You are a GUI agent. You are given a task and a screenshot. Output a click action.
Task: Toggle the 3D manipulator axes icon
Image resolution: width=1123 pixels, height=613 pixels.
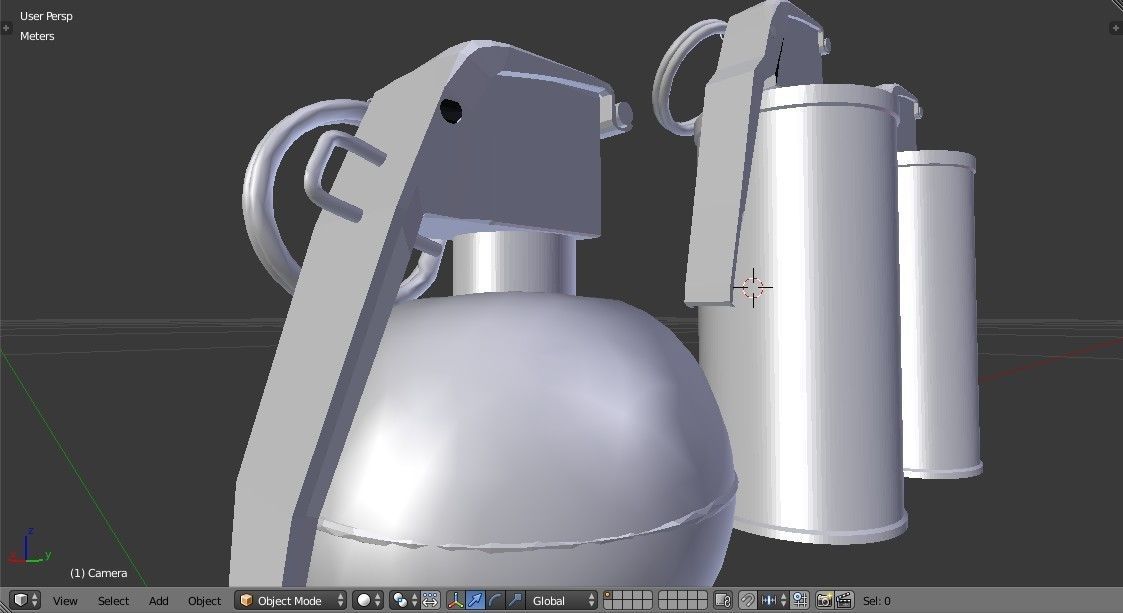click(x=456, y=600)
